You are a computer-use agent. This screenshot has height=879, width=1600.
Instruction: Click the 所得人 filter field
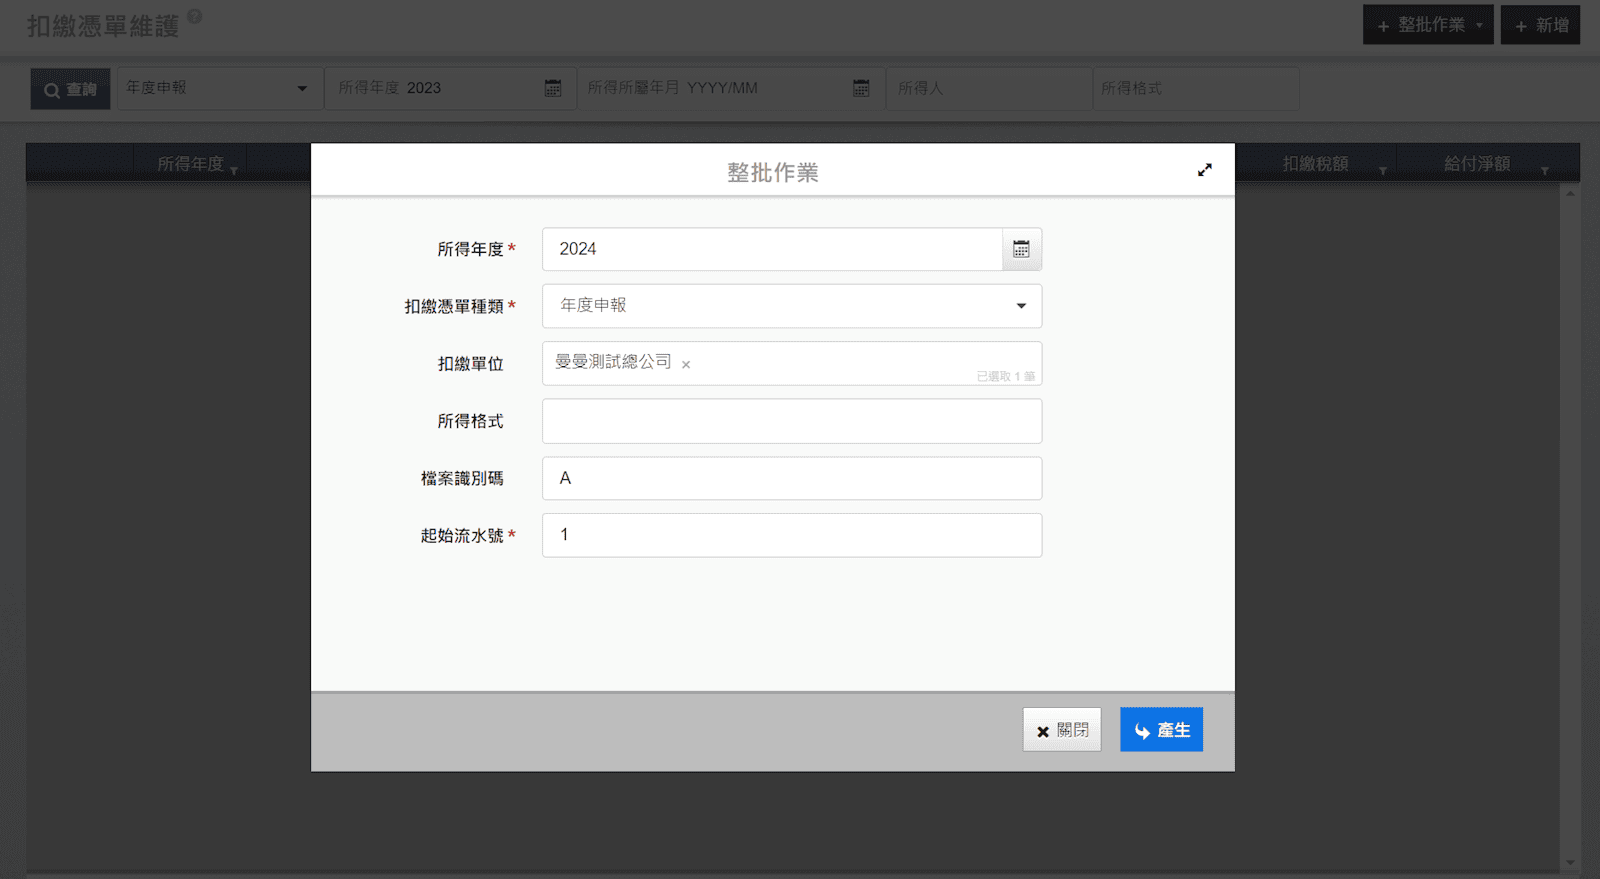[987, 88]
